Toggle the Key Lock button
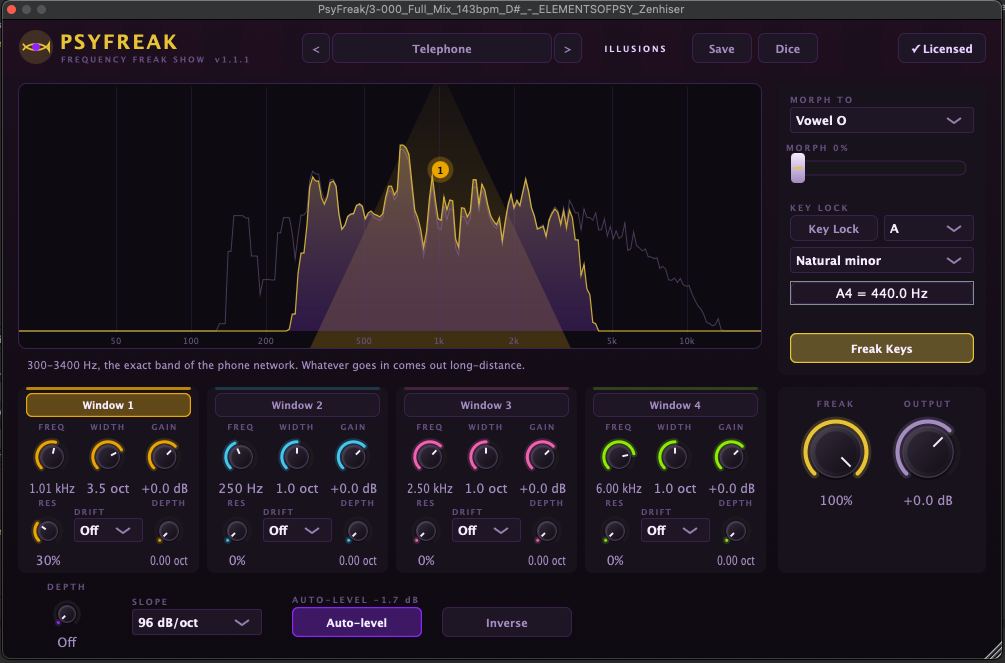Viewport: 1005px width, 663px height. pos(833,229)
